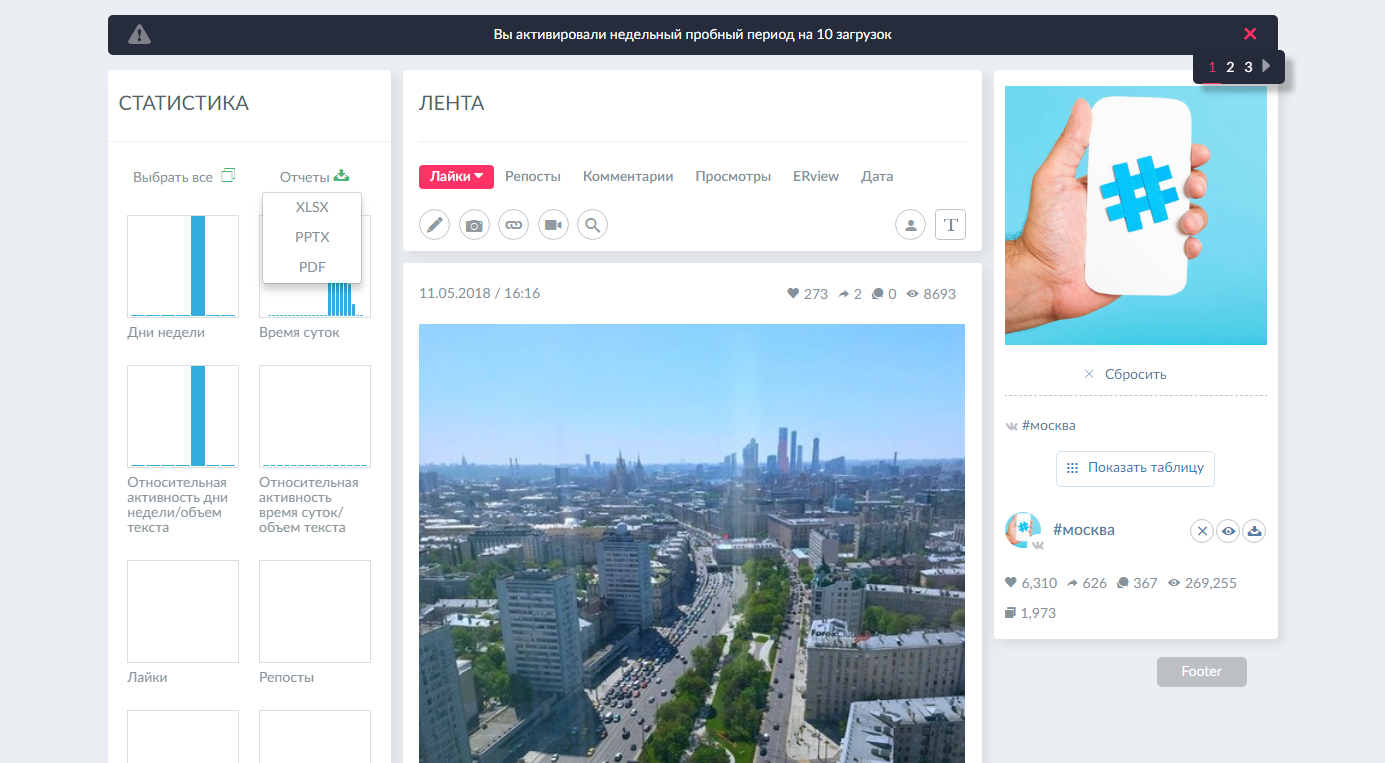Open the Отчеты reports download dropdown
The image size is (1385, 763).
coord(314,177)
